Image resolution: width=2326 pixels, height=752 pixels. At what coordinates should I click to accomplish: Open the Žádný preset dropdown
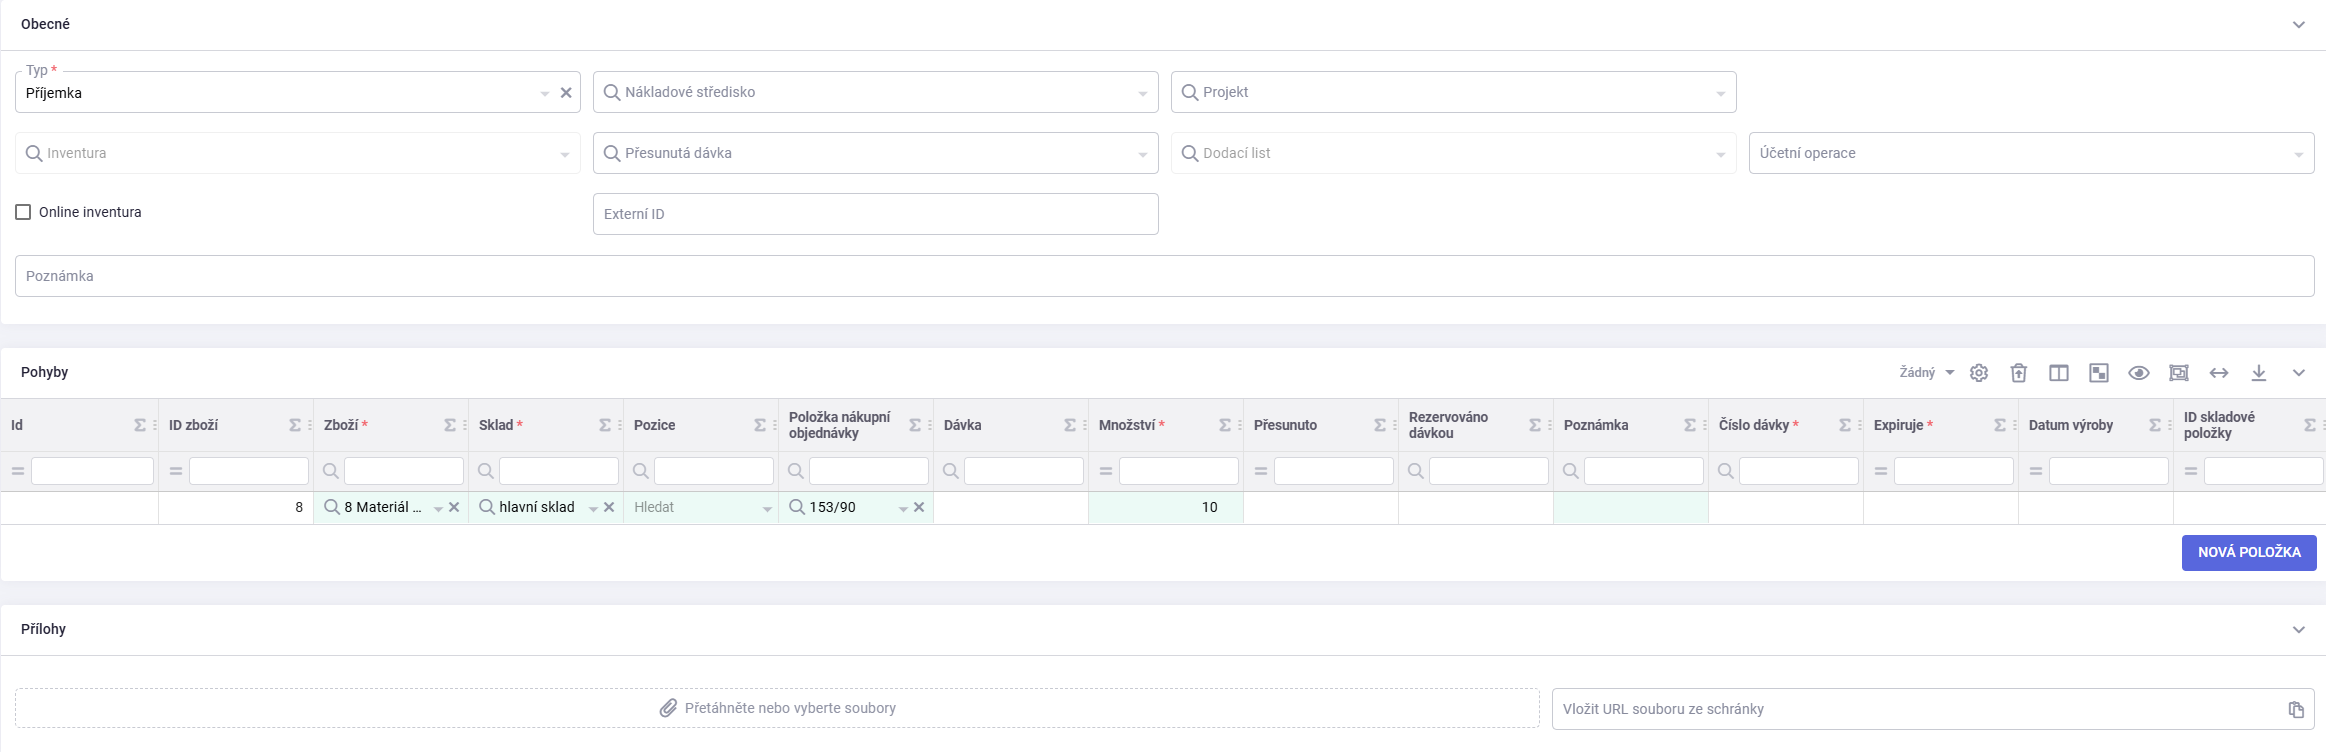(1927, 373)
